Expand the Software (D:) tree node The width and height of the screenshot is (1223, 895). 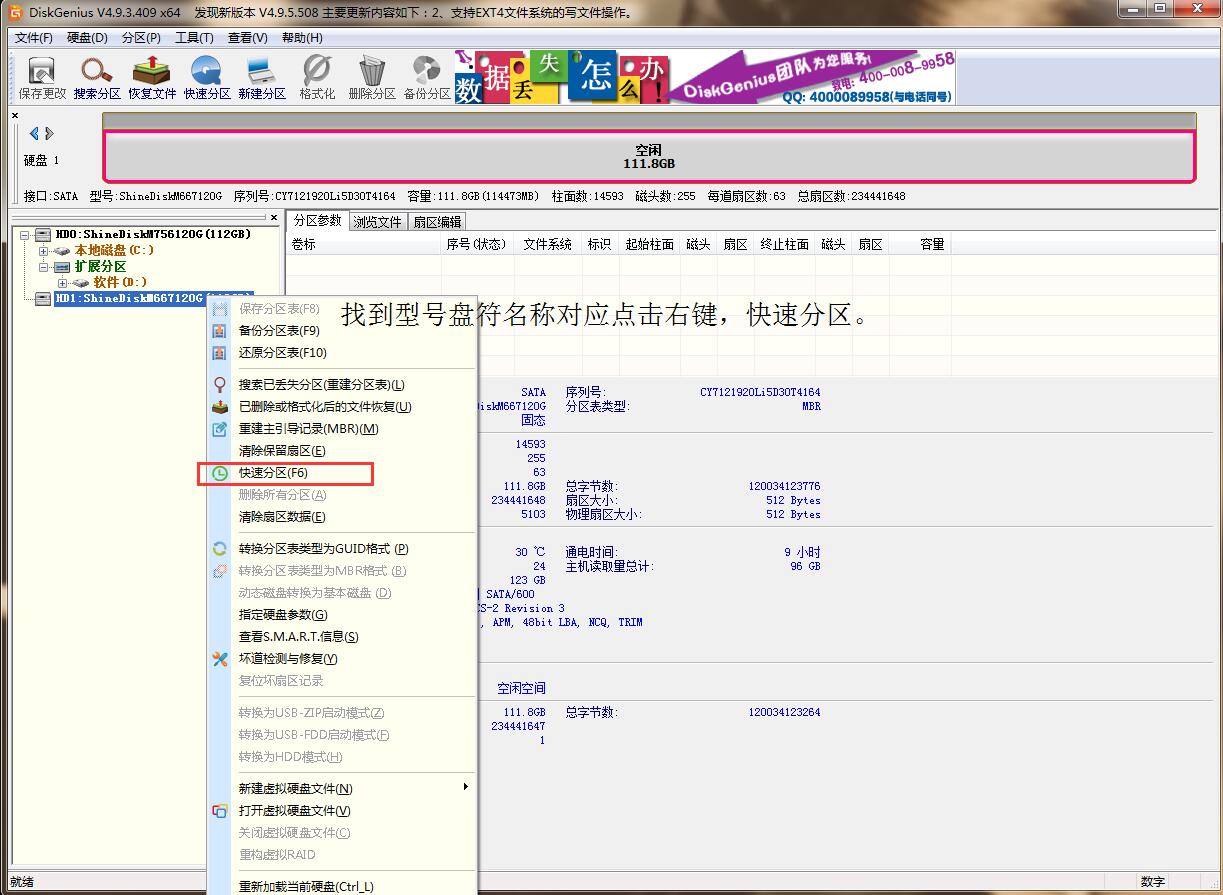tap(62, 283)
